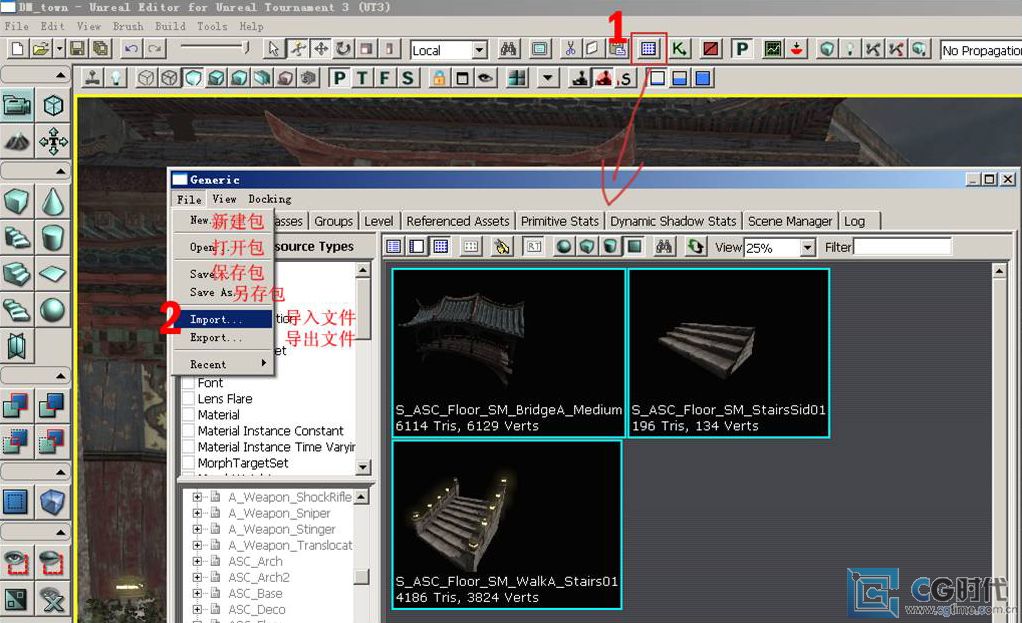Toggle the MorphTargetSet checkbox
Image resolution: width=1022 pixels, height=623 pixels.
pyautogui.click(x=188, y=463)
